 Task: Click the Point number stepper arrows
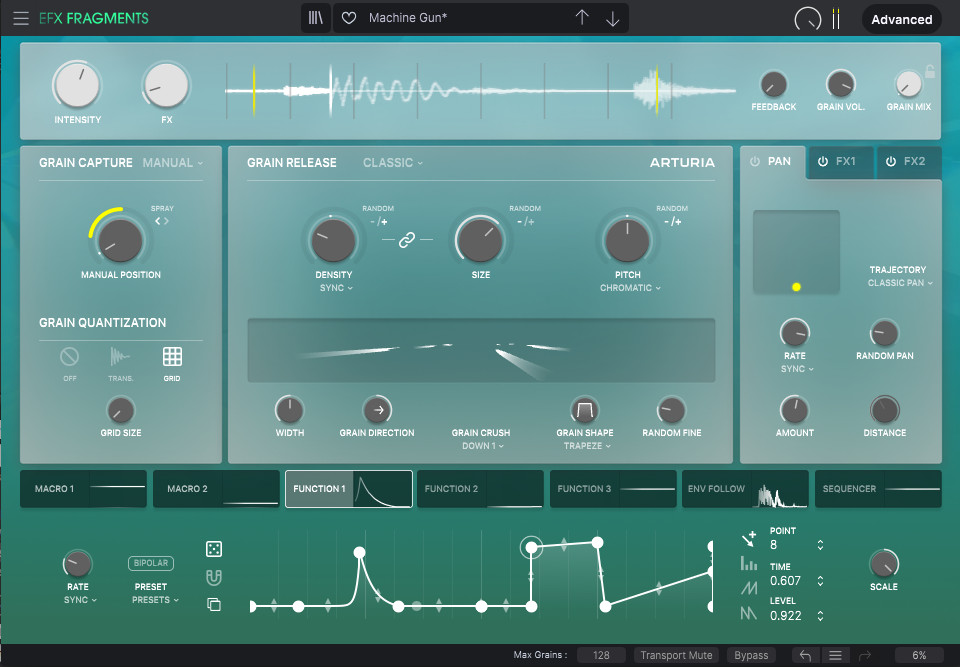pos(820,545)
